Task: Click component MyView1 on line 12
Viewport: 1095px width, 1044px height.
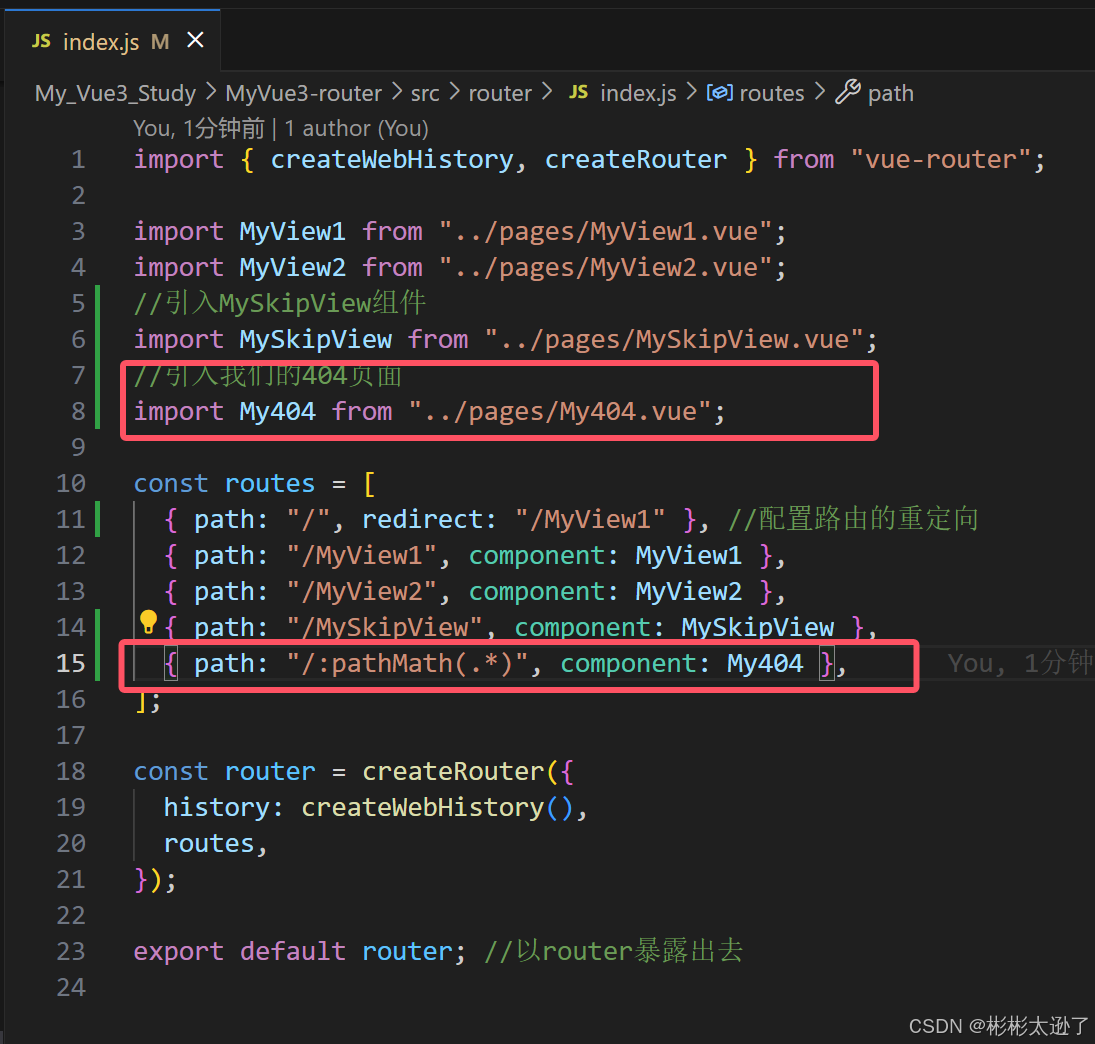Action: 688,555
